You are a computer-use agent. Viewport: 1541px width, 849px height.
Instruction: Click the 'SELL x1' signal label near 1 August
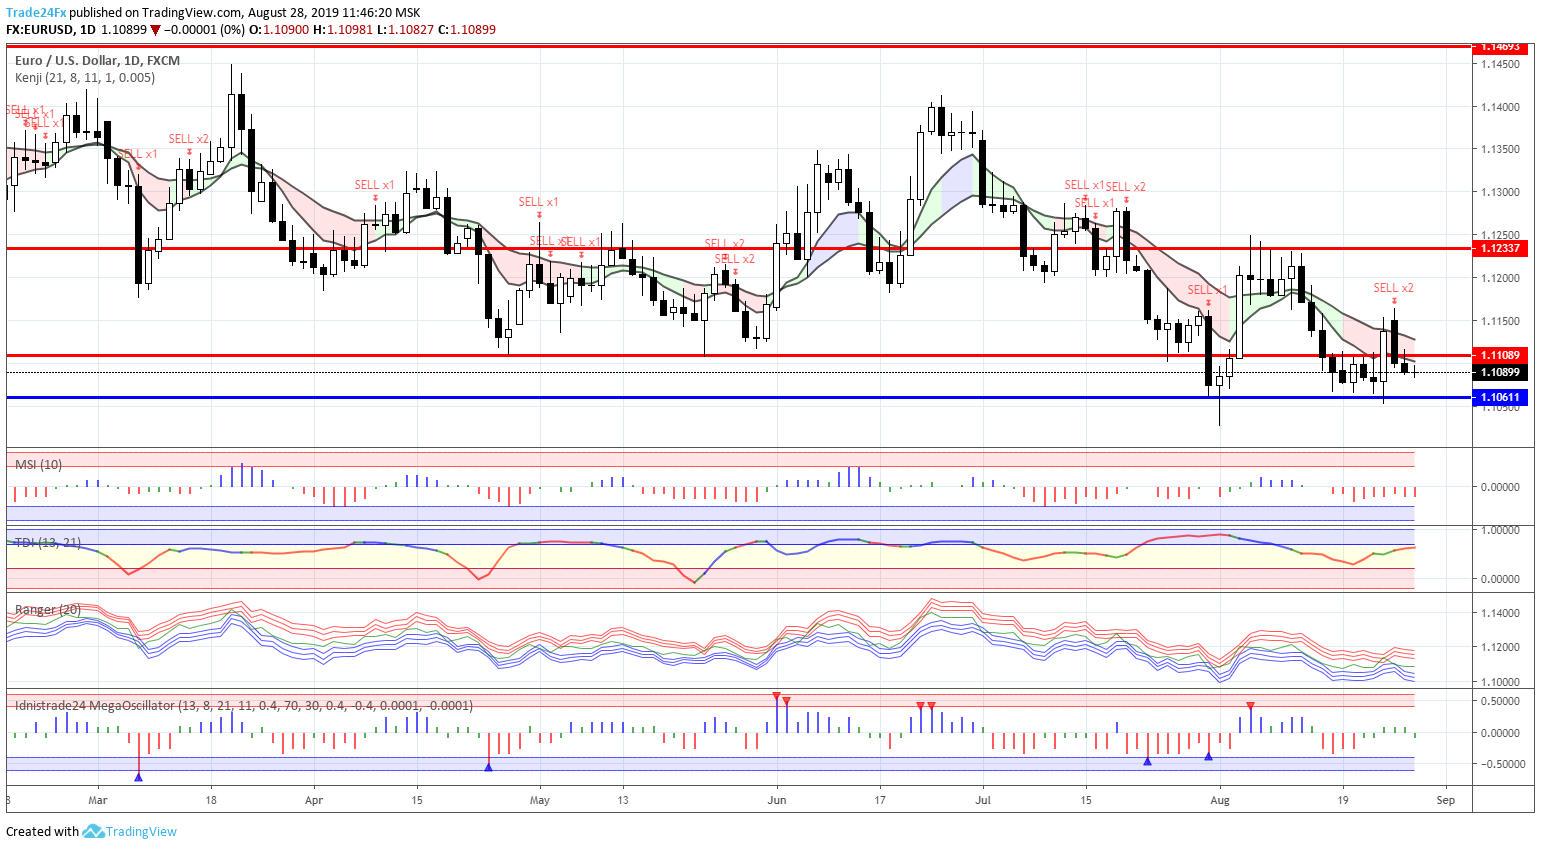coord(1207,290)
